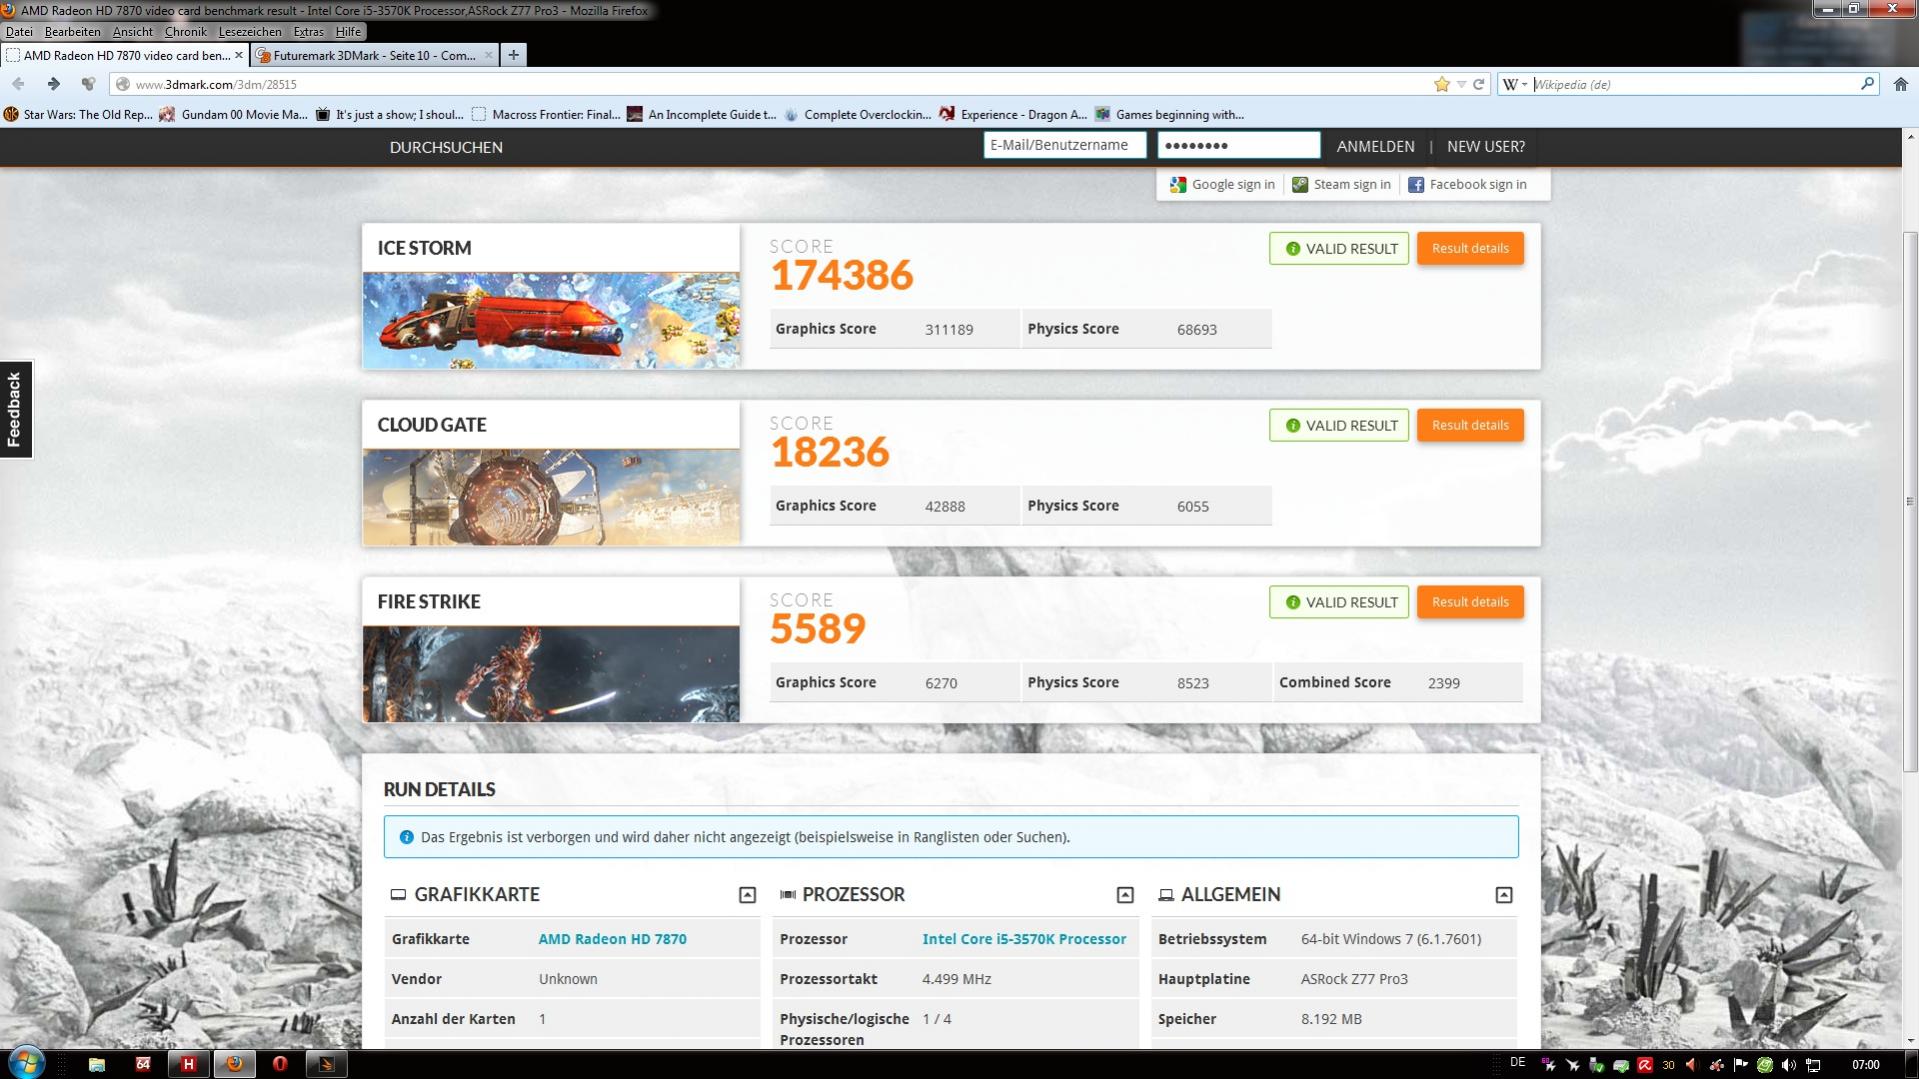Click the Fire Strike thumbnail image

(x=551, y=674)
